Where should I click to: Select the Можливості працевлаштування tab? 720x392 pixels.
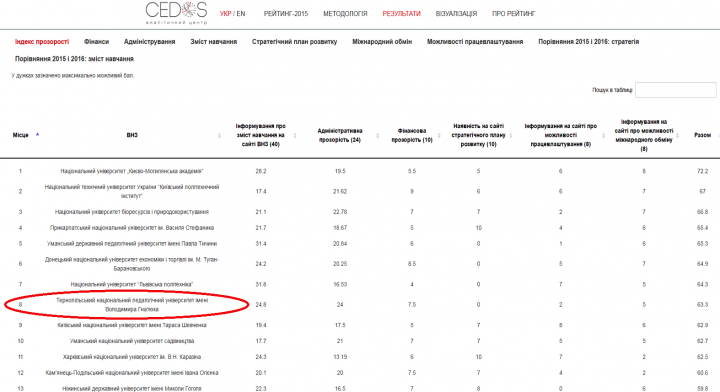(475, 42)
